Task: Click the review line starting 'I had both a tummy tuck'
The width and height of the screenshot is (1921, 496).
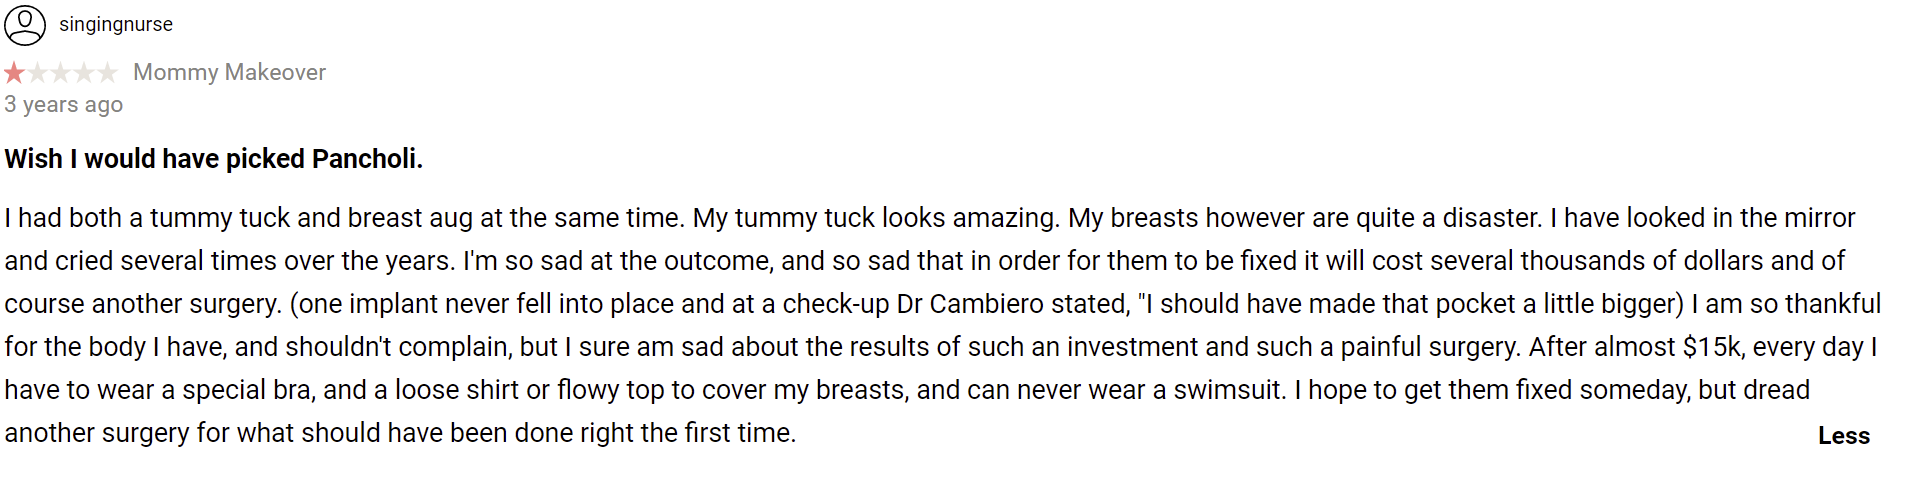Action: click(x=930, y=218)
